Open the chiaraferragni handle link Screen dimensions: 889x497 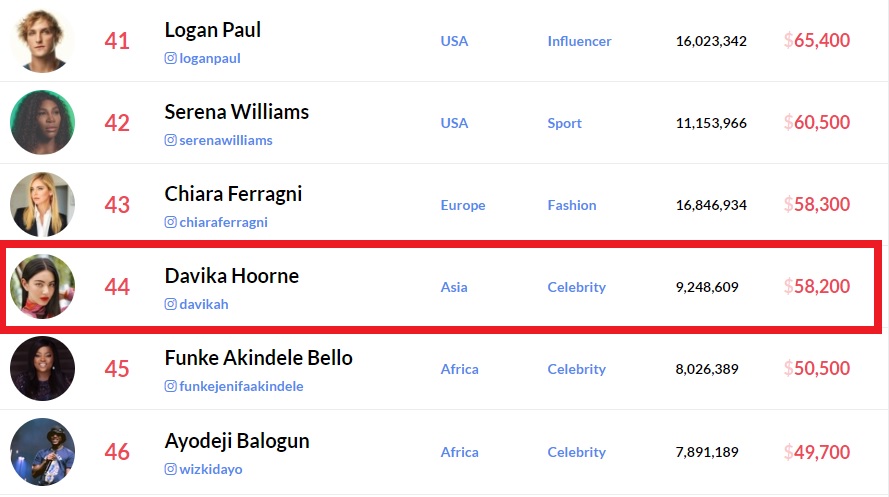click(x=223, y=223)
